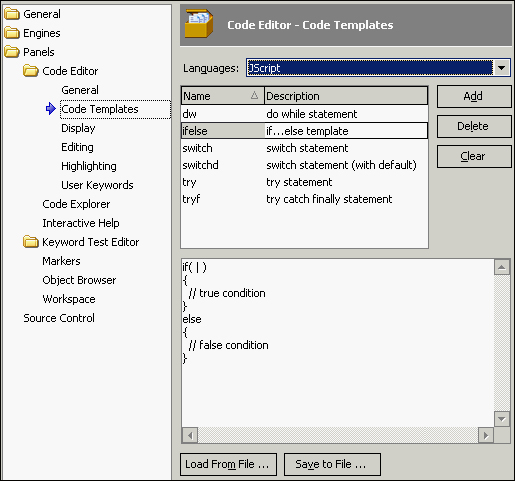Select the Highlighting tree item
This screenshot has width=515, height=481.
(89, 166)
